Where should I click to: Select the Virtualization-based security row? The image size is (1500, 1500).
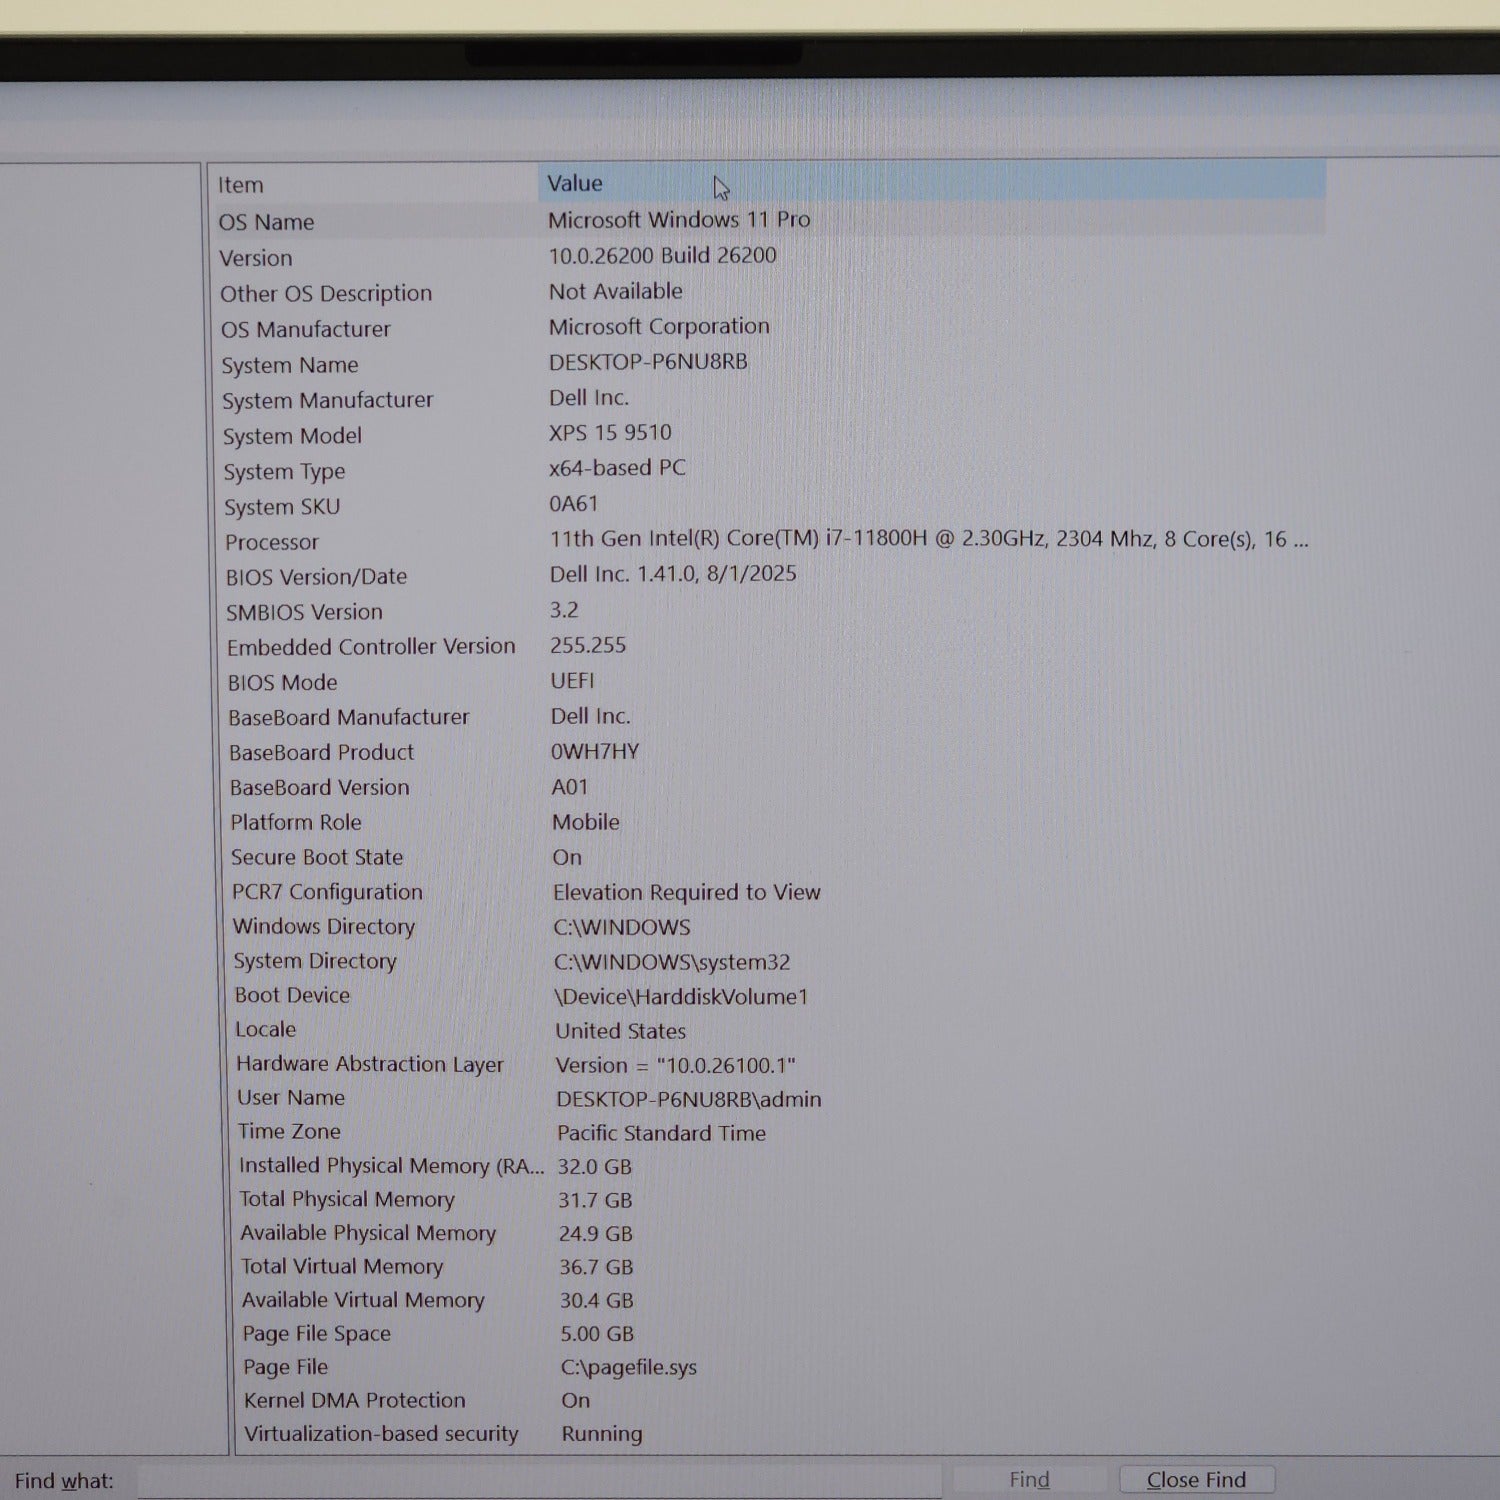coord(381,1433)
